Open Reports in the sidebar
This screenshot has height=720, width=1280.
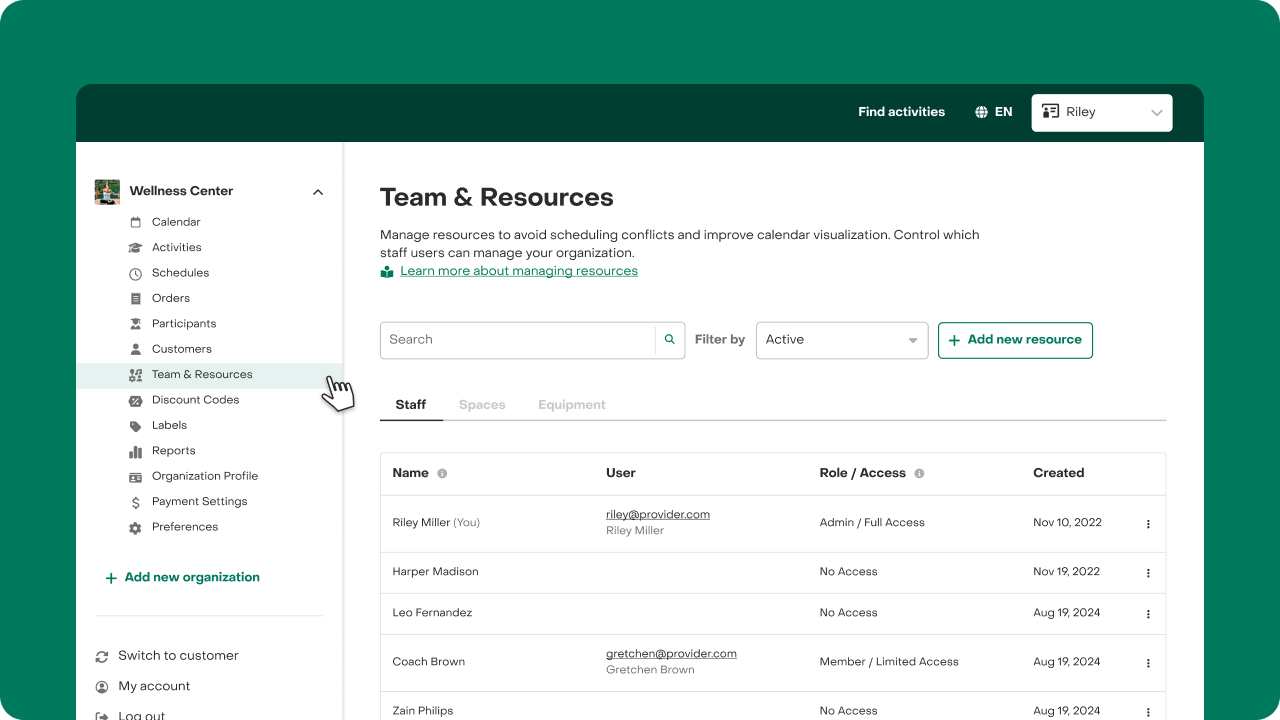click(174, 451)
